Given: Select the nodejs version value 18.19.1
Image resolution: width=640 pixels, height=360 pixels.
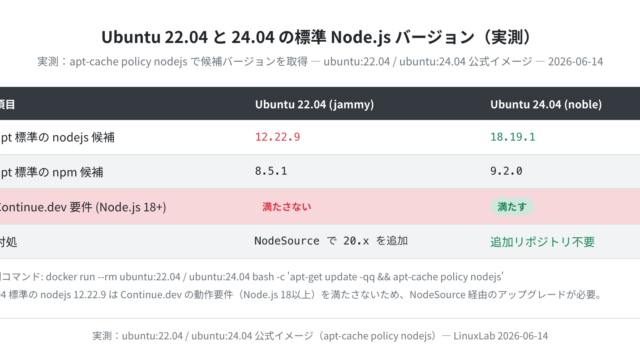Looking at the screenshot, I should [x=513, y=137].
